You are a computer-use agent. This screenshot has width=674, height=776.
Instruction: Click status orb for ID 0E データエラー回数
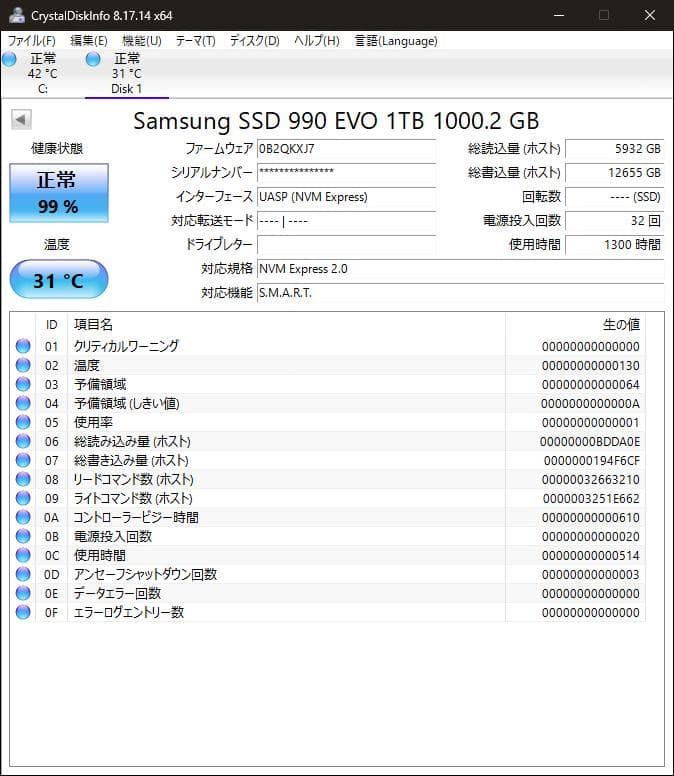pos(23,593)
